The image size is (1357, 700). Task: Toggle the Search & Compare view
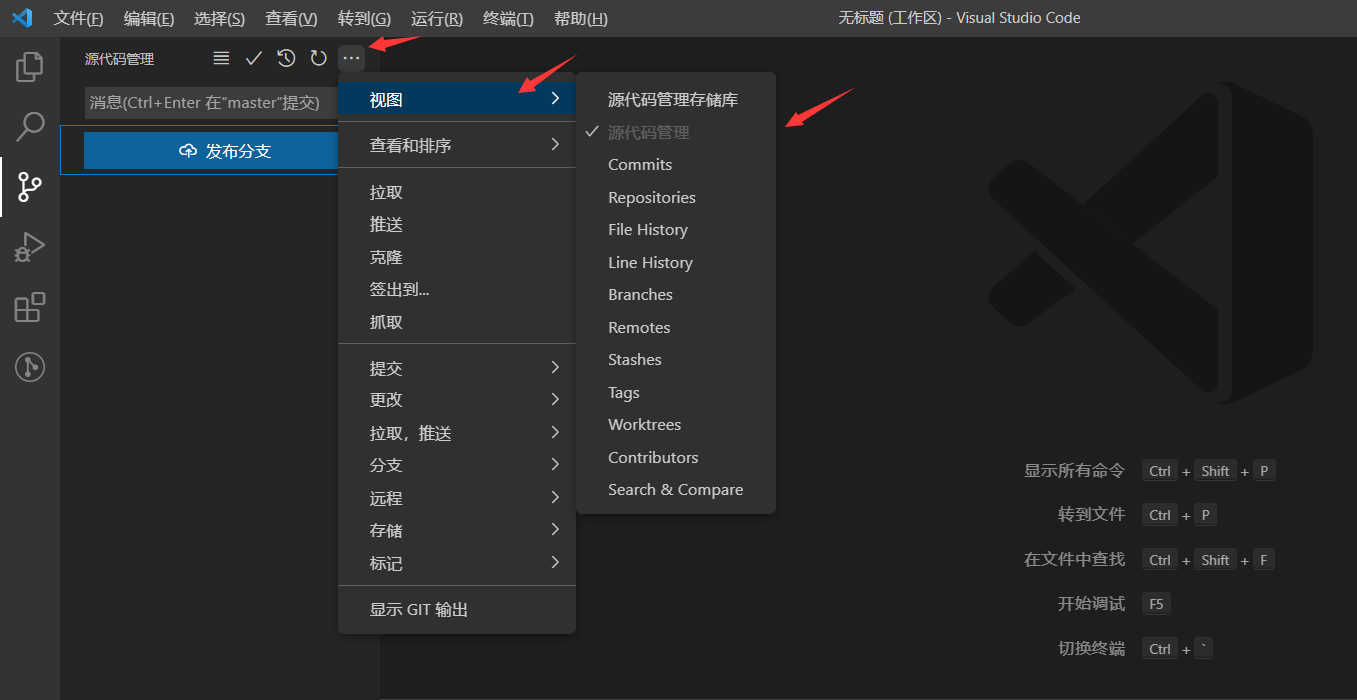pyautogui.click(x=676, y=489)
